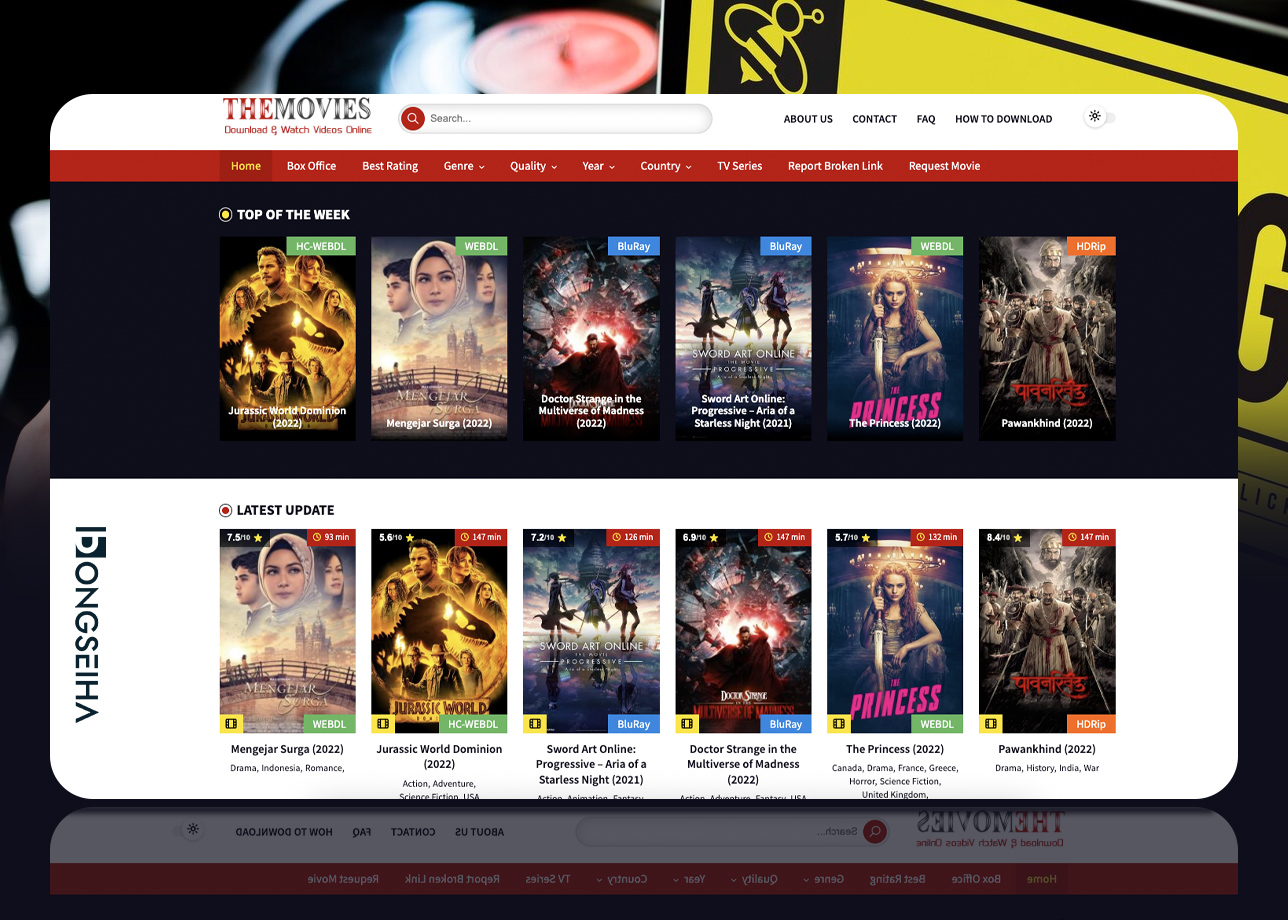
Task: Go to the Box Office page
Action: pyautogui.click(x=311, y=166)
